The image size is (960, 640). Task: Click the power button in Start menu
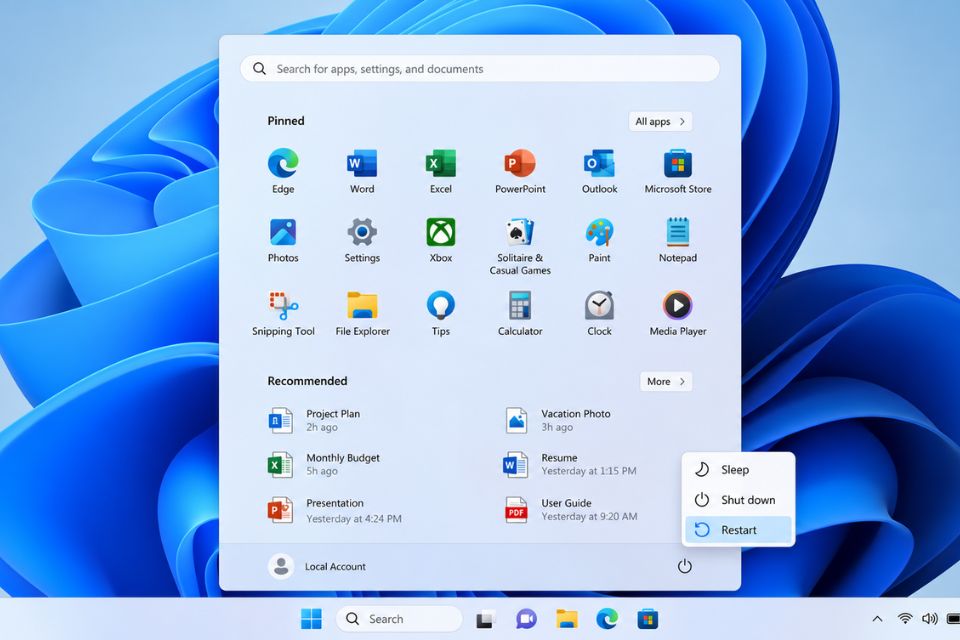pos(684,566)
